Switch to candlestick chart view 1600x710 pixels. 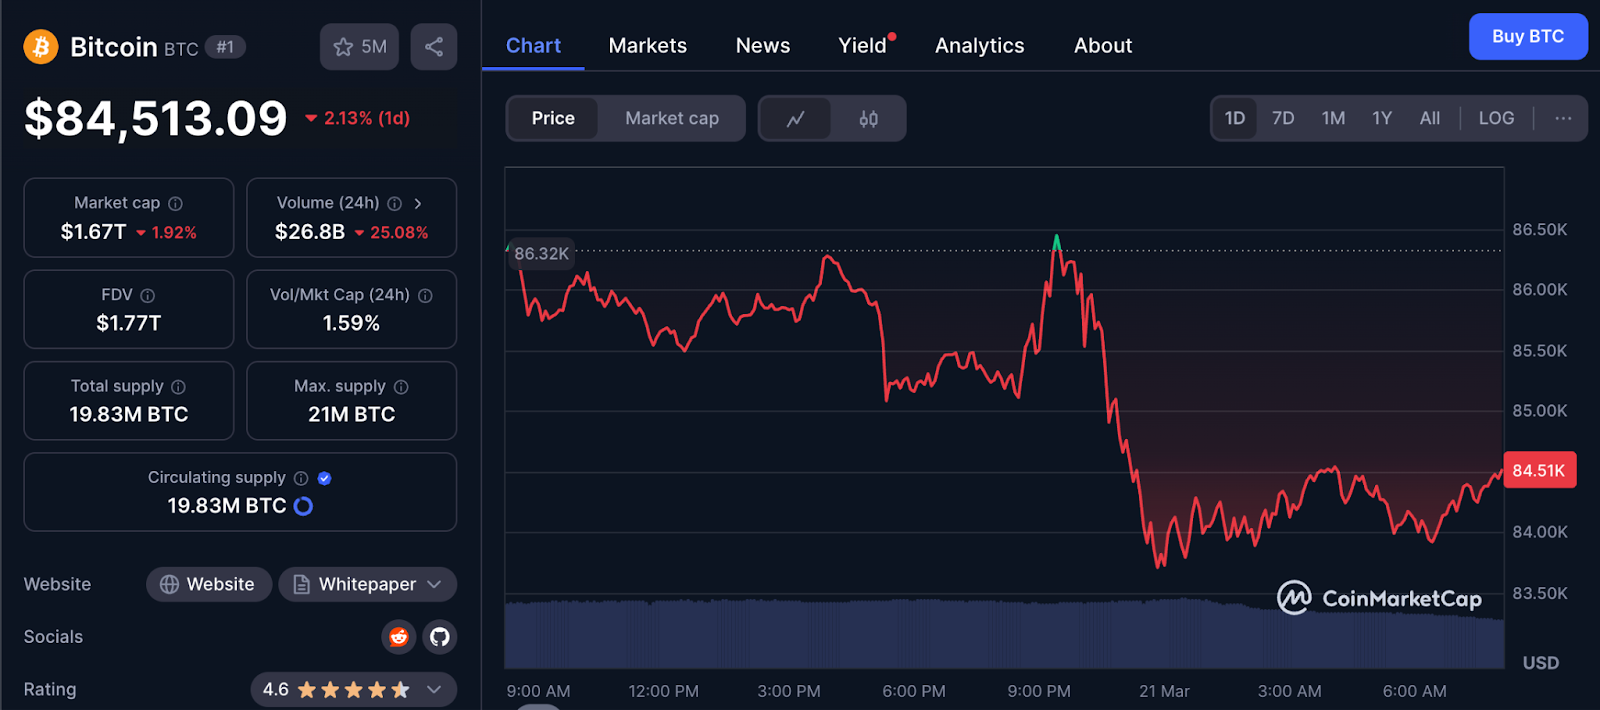pos(868,119)
